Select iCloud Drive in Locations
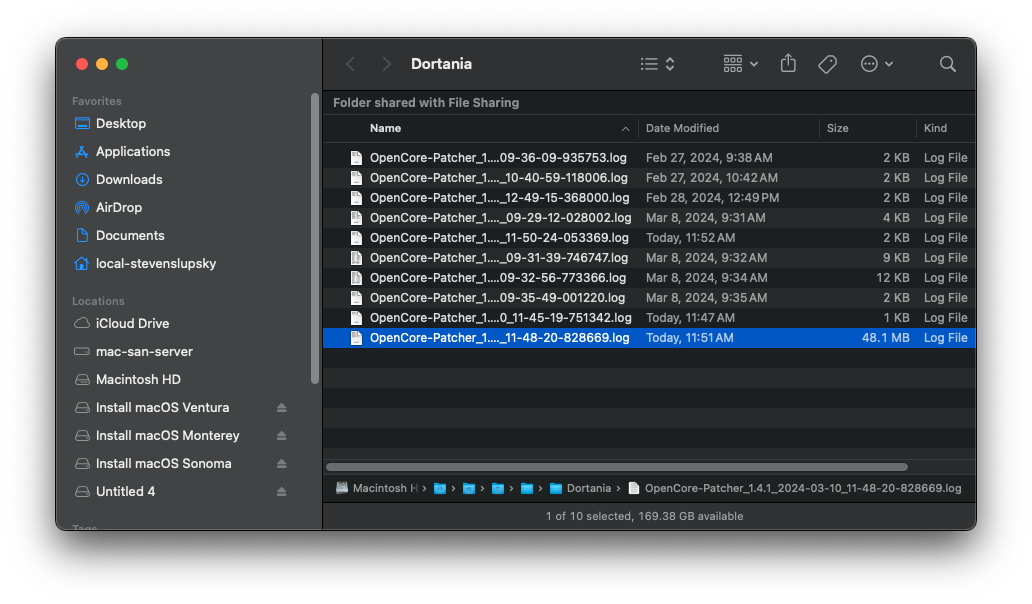 pyautogui.click(x=122, y=324)
